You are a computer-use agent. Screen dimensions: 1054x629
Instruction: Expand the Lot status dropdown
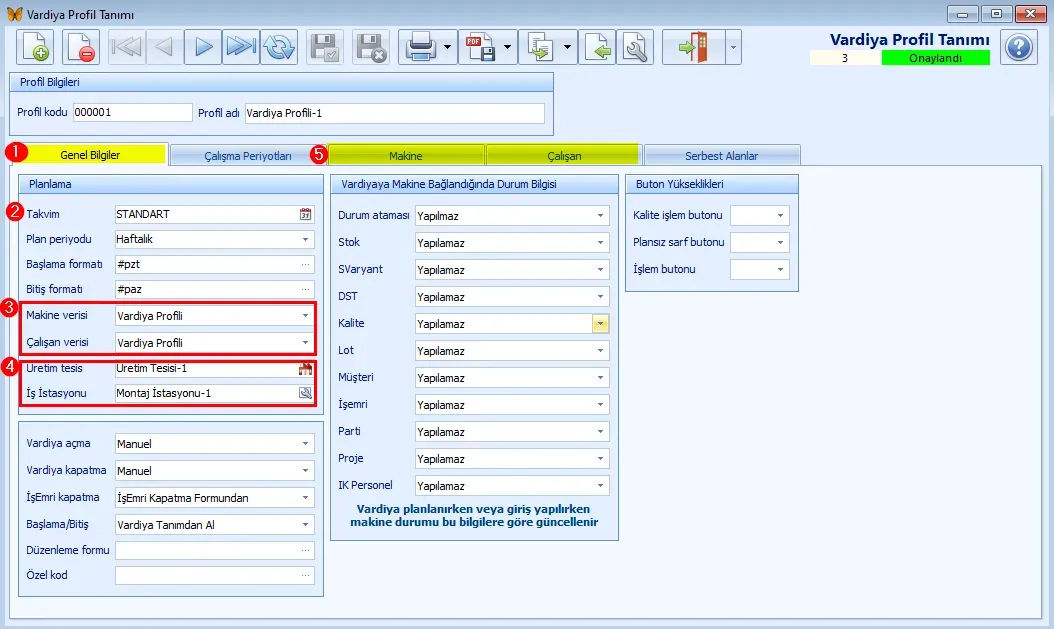click(600, 351)
